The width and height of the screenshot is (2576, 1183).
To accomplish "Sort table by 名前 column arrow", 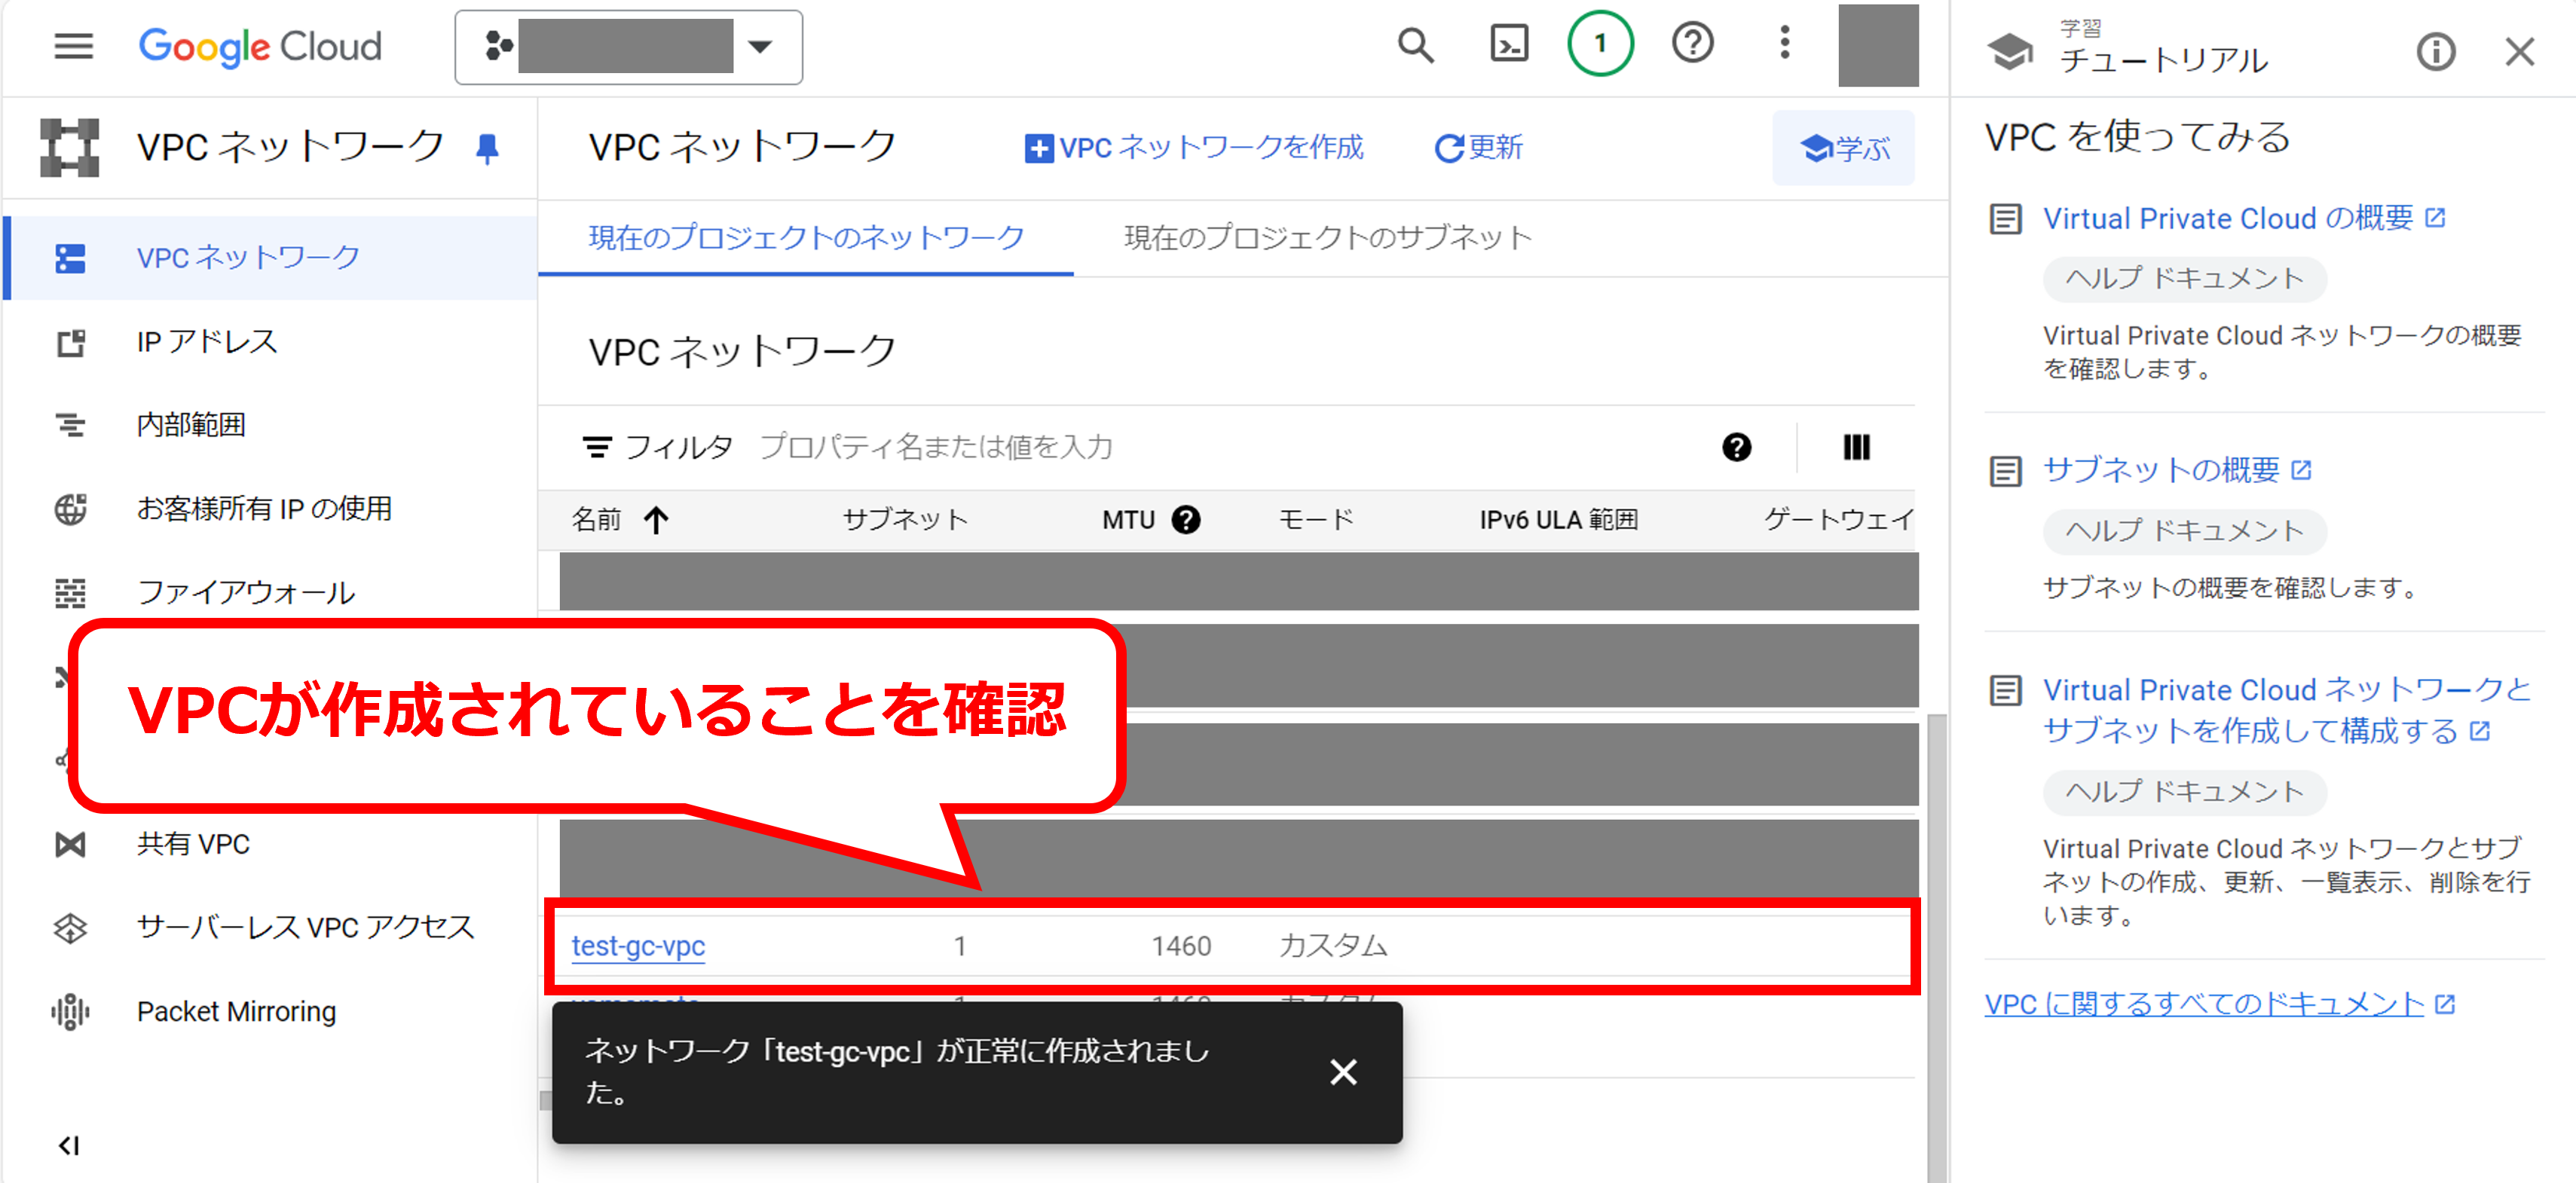I will [x=656, y=520].
